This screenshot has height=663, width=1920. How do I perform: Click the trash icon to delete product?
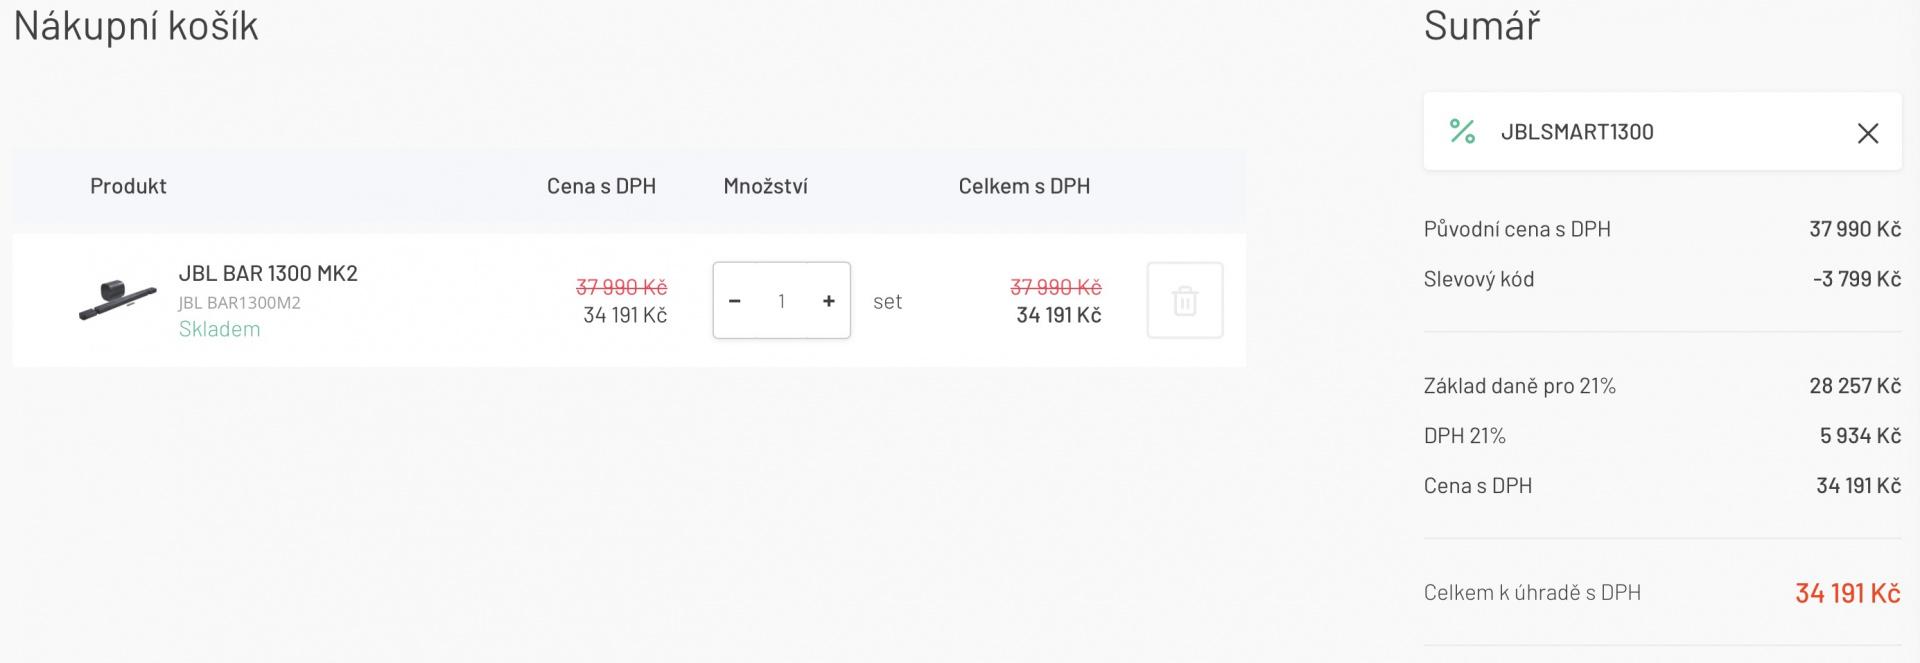coord(1184,300)
